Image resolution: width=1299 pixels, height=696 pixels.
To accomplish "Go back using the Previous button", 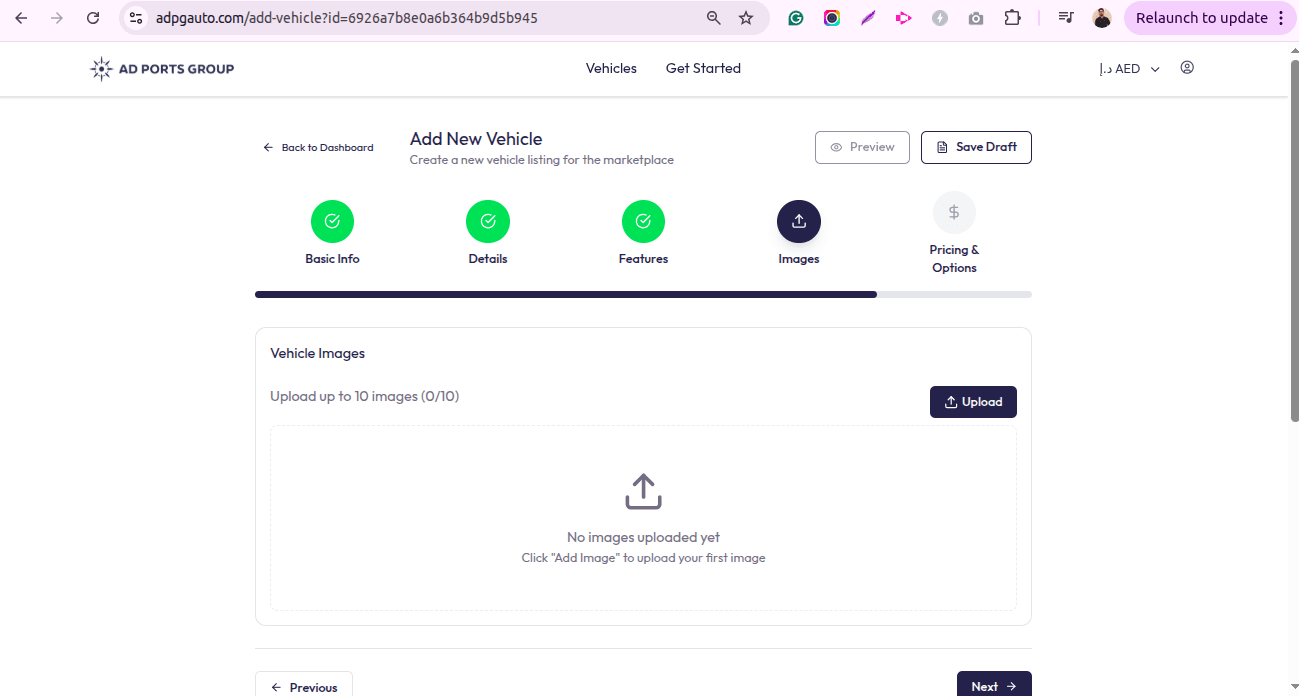I will tap(304, 686).
